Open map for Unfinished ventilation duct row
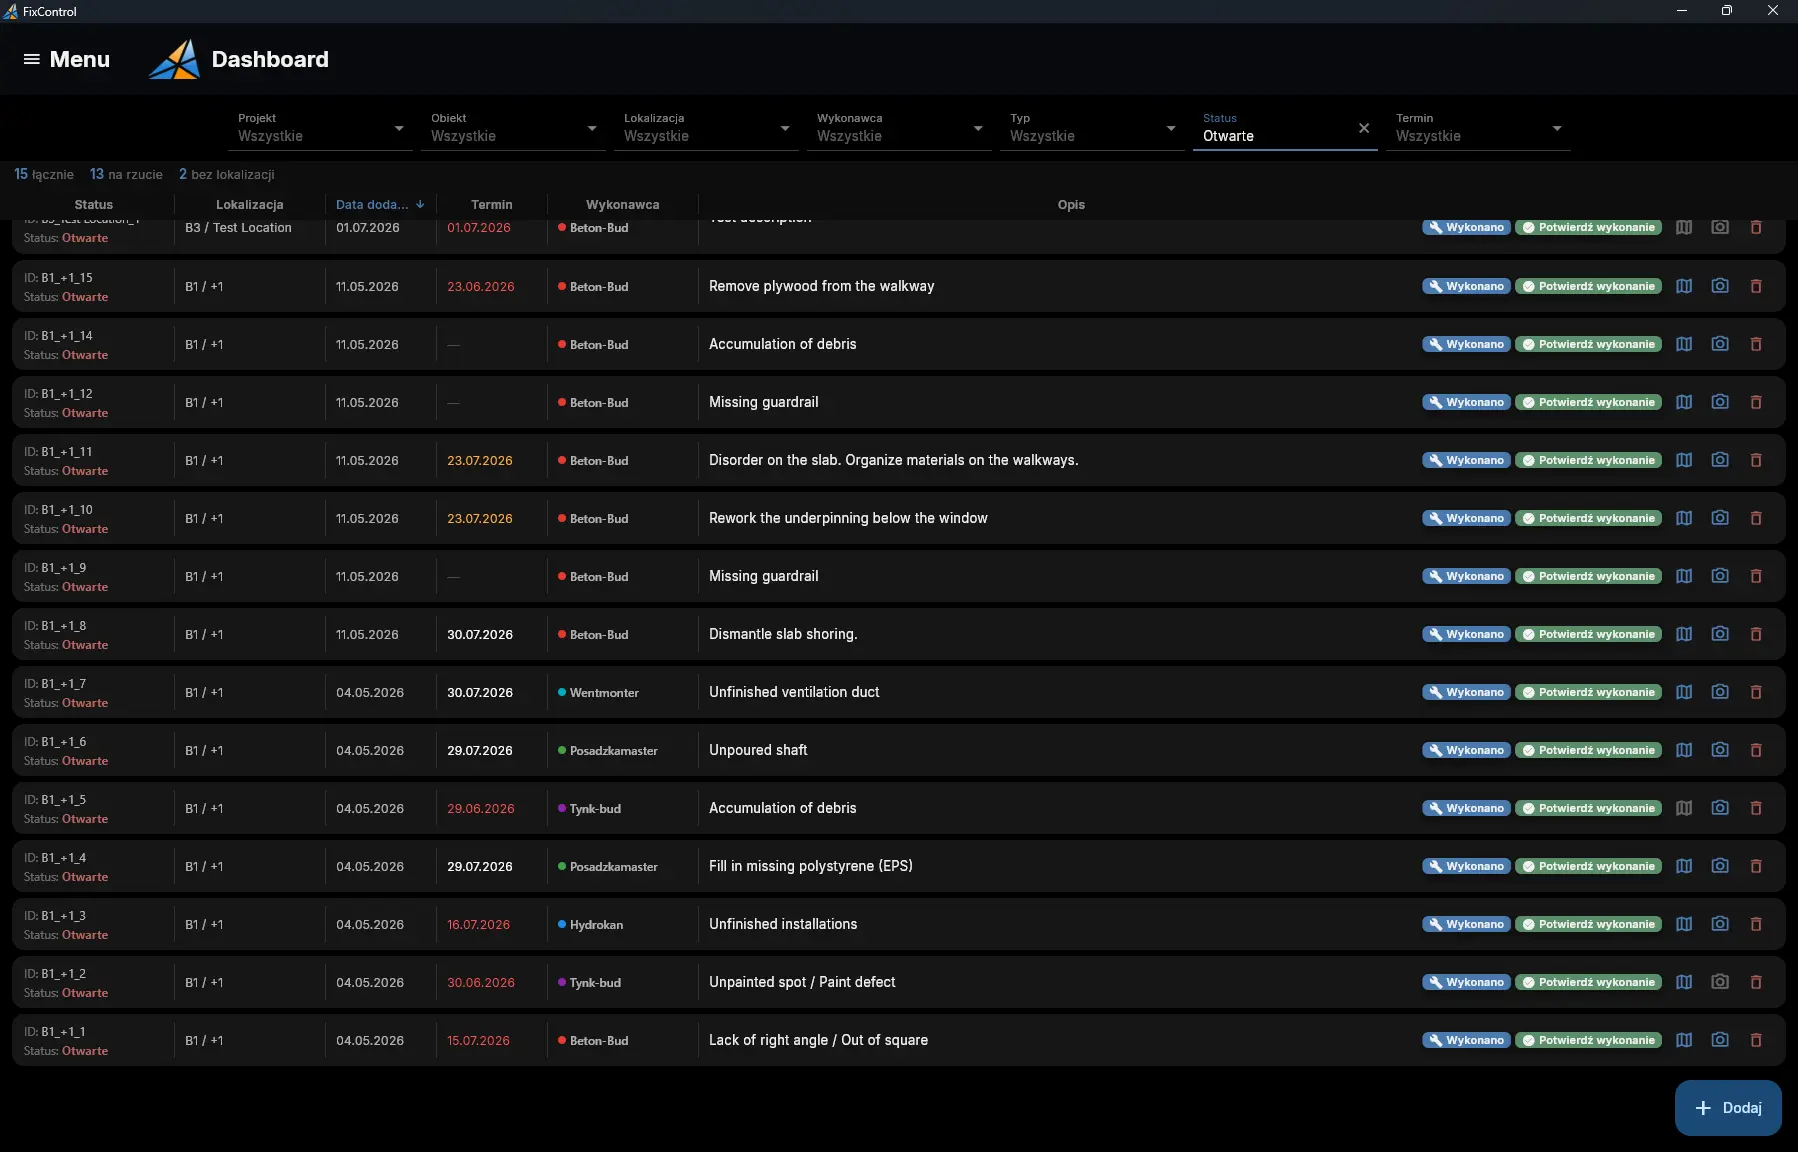The image size is (1798, 1152). pos(1684,692)
